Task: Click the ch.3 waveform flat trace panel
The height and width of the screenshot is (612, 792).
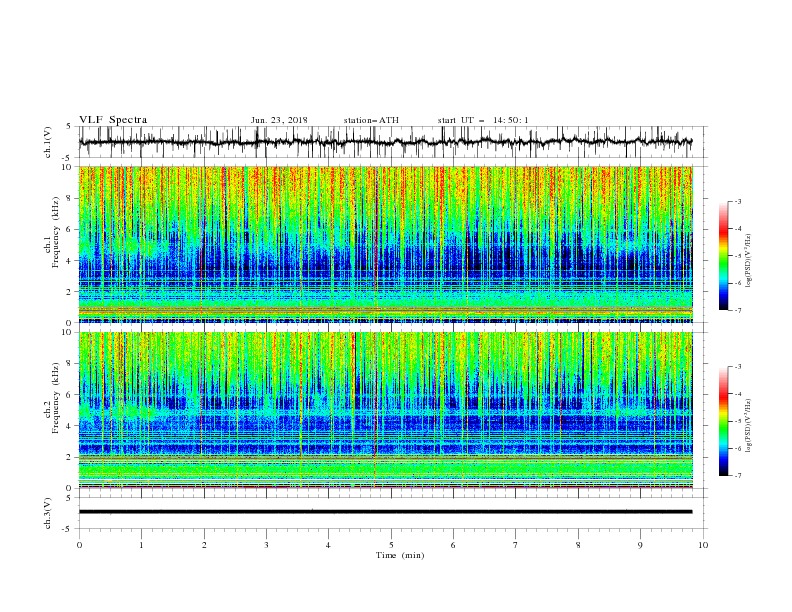Action: 393,513
